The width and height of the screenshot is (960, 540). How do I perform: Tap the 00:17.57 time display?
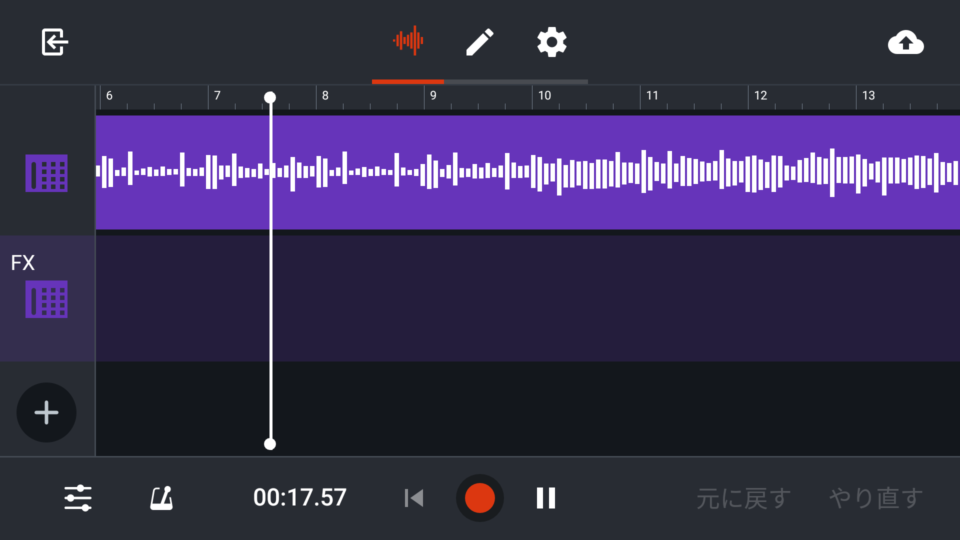click(300, 498)
